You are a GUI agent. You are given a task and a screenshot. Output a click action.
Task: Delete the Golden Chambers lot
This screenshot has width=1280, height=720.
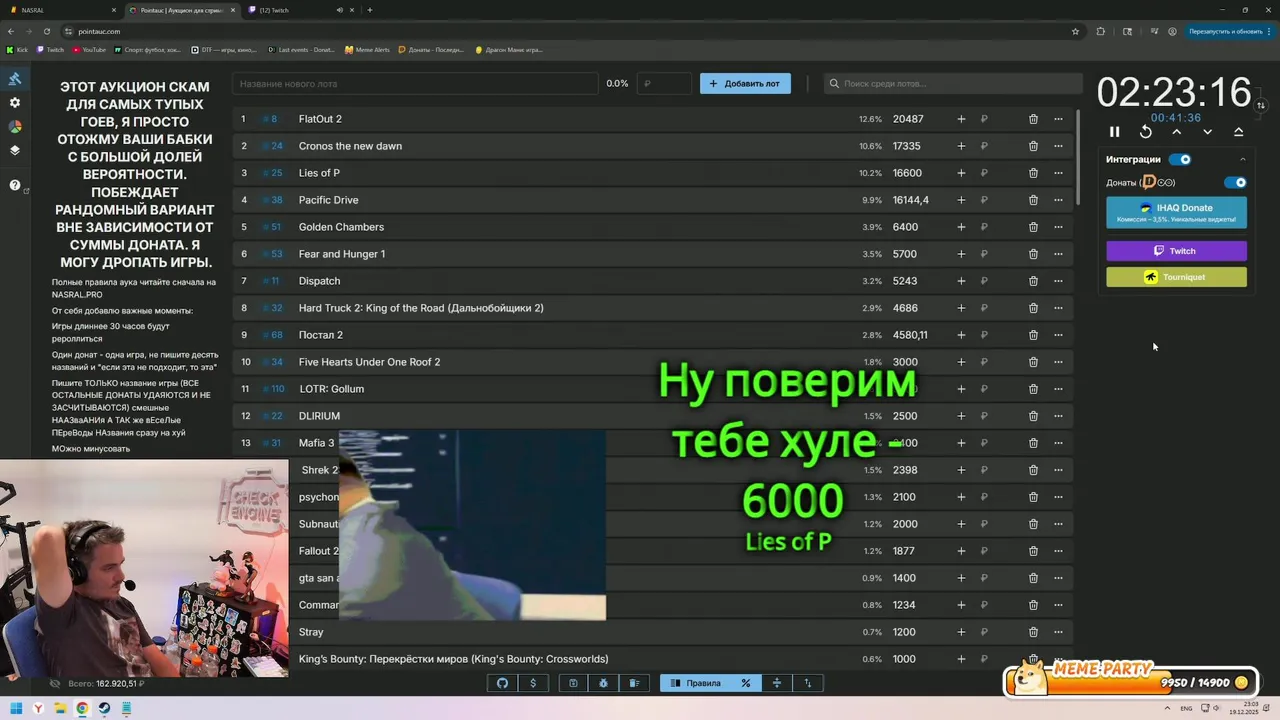(x=1033, y=227)
